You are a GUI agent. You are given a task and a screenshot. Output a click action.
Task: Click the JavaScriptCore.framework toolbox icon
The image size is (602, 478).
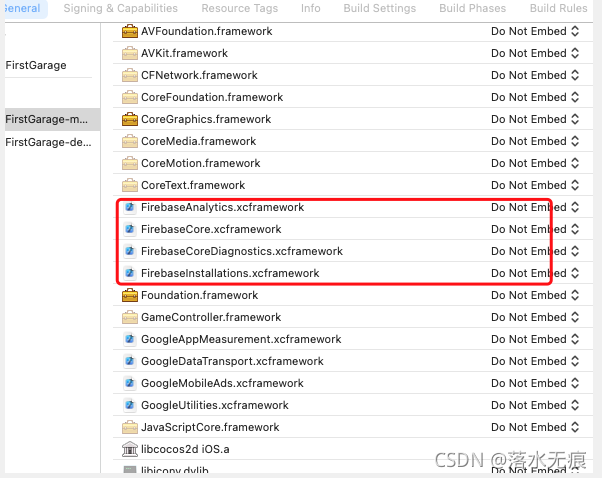(130, 427)
